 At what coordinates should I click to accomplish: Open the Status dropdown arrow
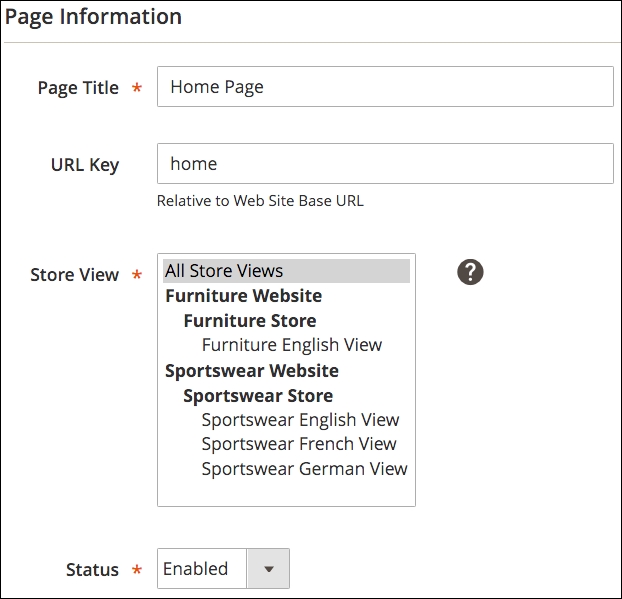coord(268,569)
